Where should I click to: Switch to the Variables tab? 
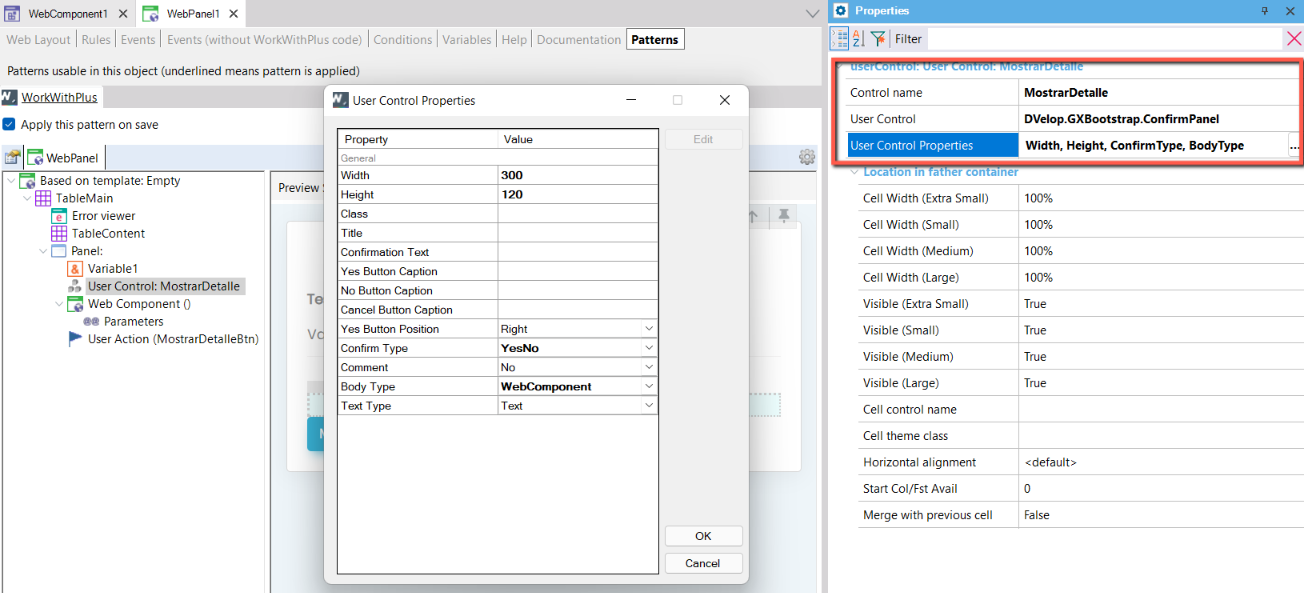pos(468,40)
